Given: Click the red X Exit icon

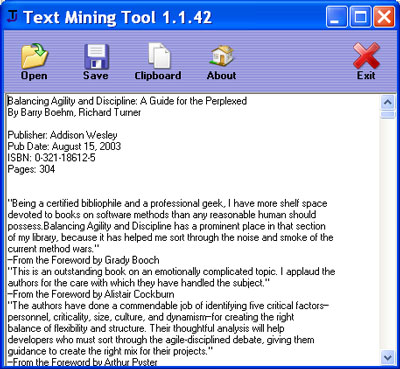Looking at the screenshot, I should pos(366,56).
